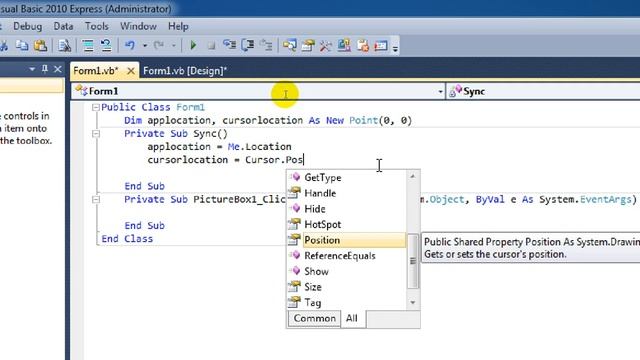The height and width of the screenshot is (360, 640).
Task: Place cursor on the Me.Location code text
Action: tap(260, 147)
